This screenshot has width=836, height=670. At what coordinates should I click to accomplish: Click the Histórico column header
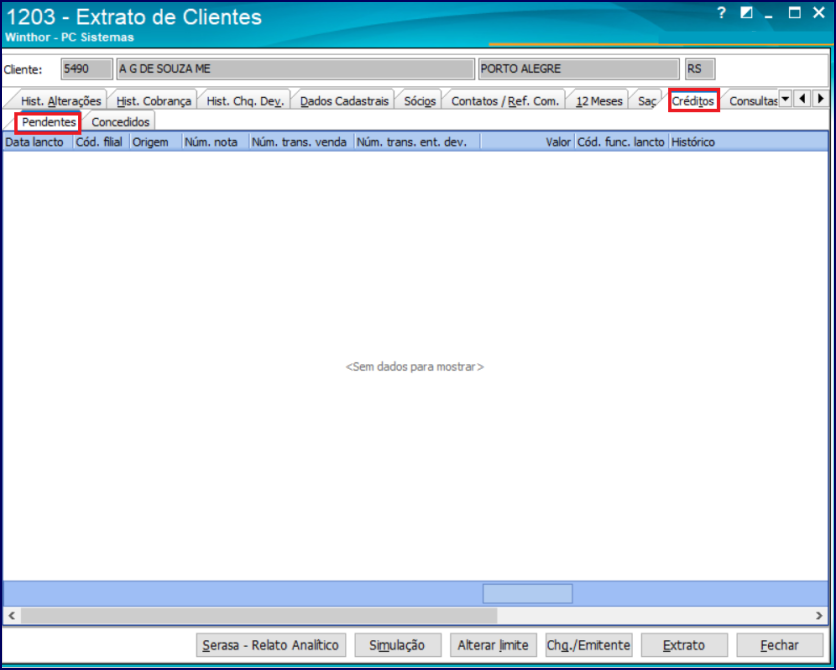(x=749, y=142)
